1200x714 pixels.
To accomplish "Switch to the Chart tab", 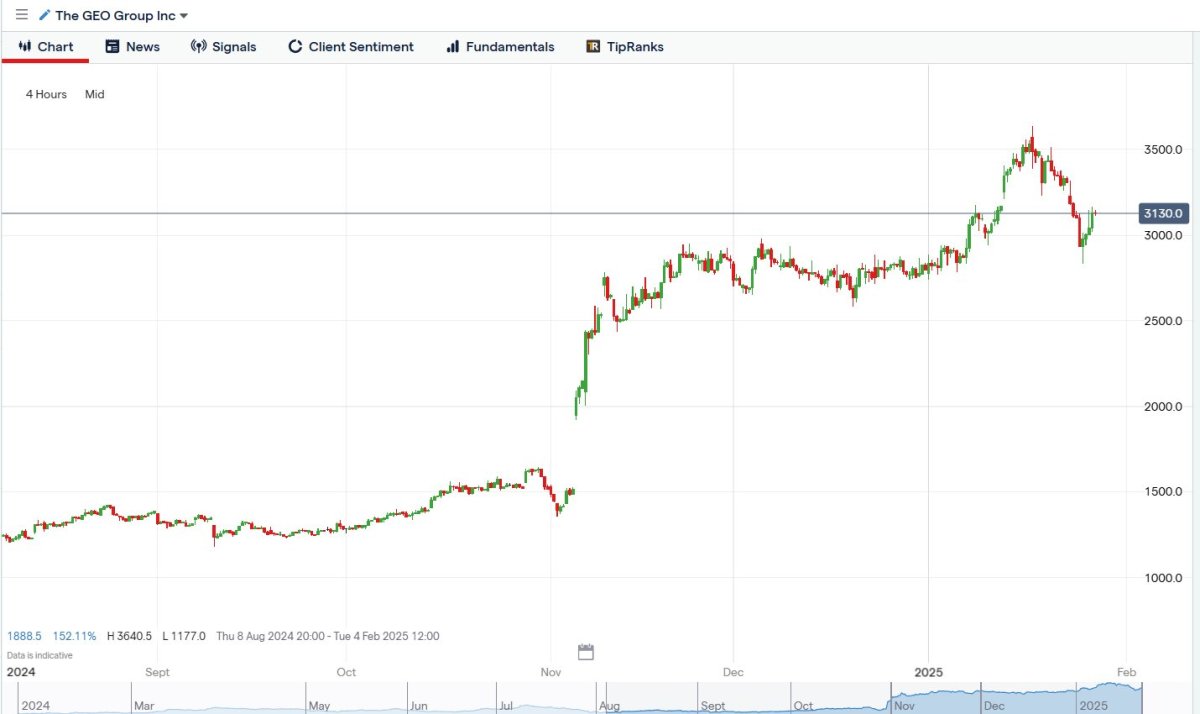I will pyautogui.click(x=46, y=46).
